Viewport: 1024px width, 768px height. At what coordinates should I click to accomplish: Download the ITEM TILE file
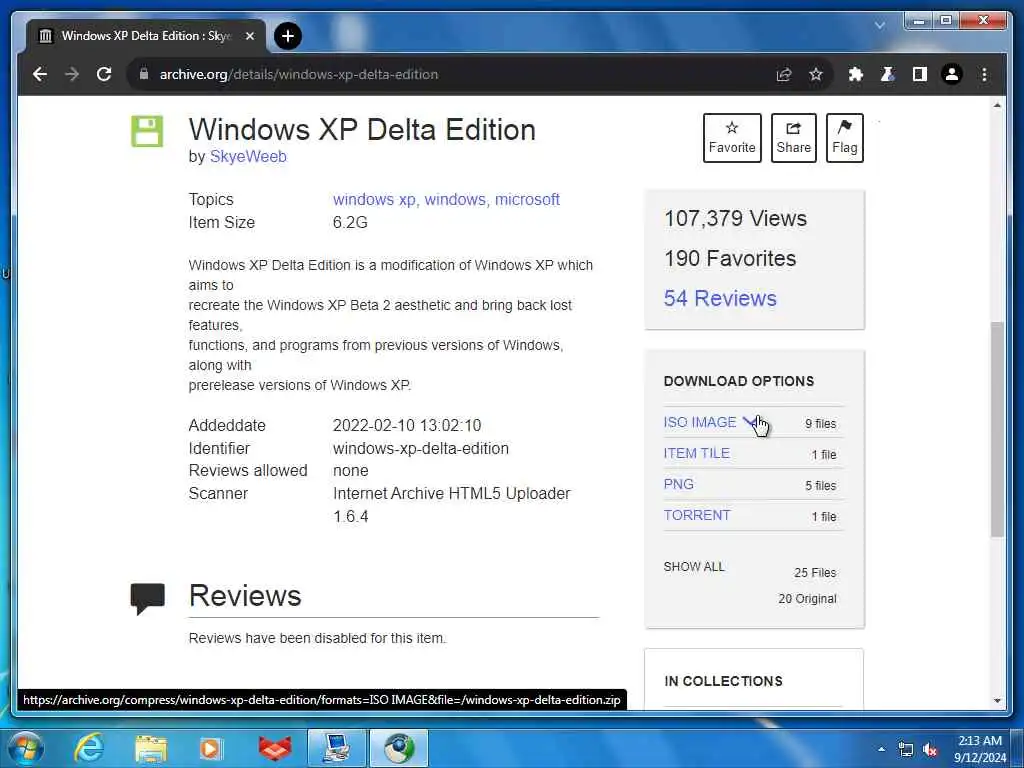click(x=696, y=453)
